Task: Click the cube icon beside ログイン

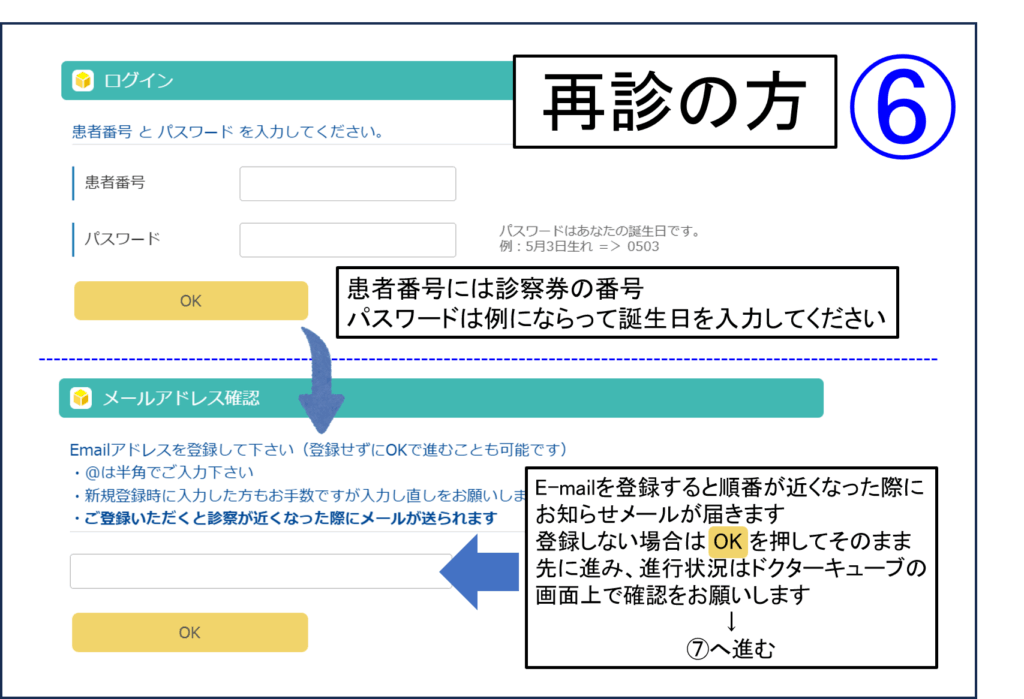Action: pos(82,80)
